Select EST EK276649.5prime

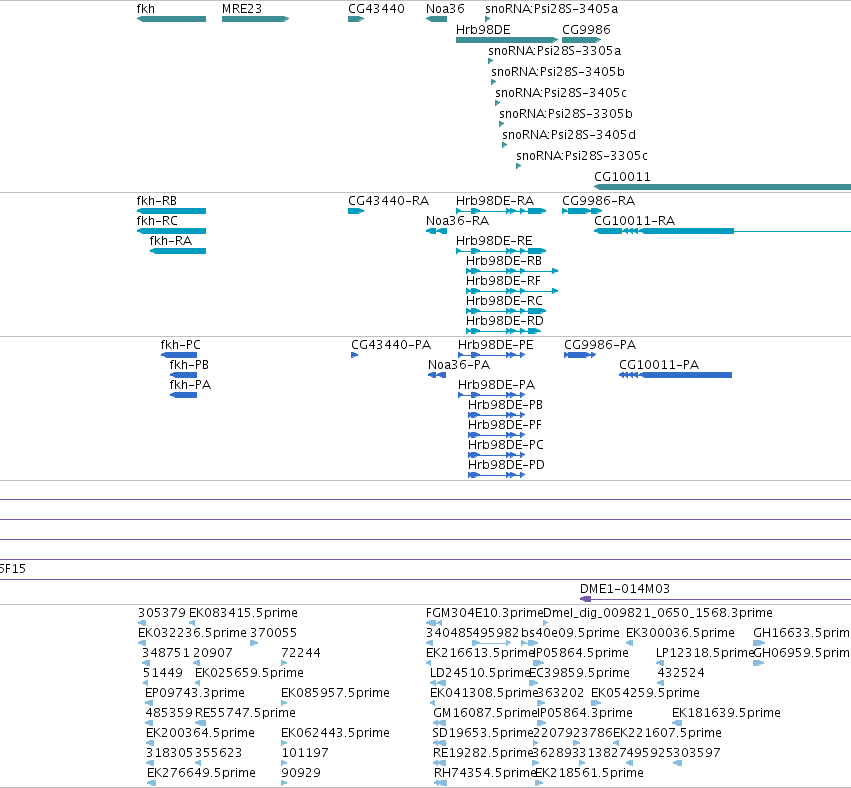click(x=151, y=783)
